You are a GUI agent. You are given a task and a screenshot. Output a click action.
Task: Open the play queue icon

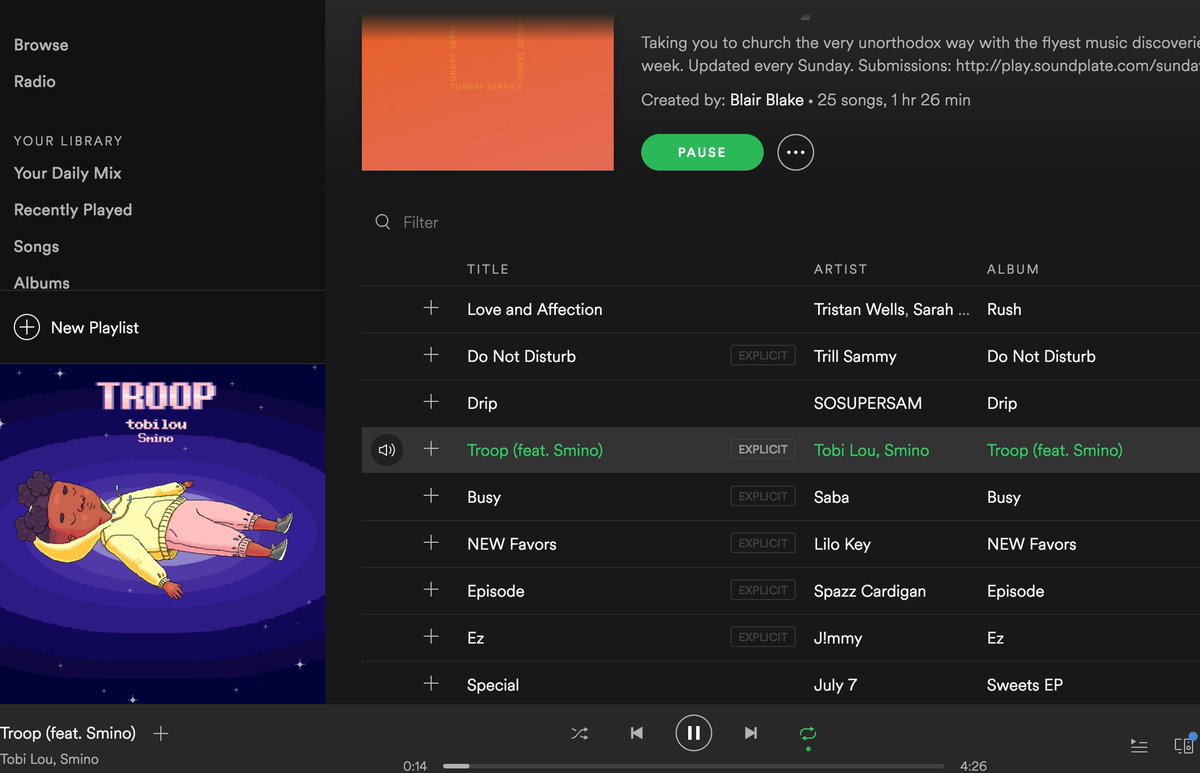point(1139,746)
